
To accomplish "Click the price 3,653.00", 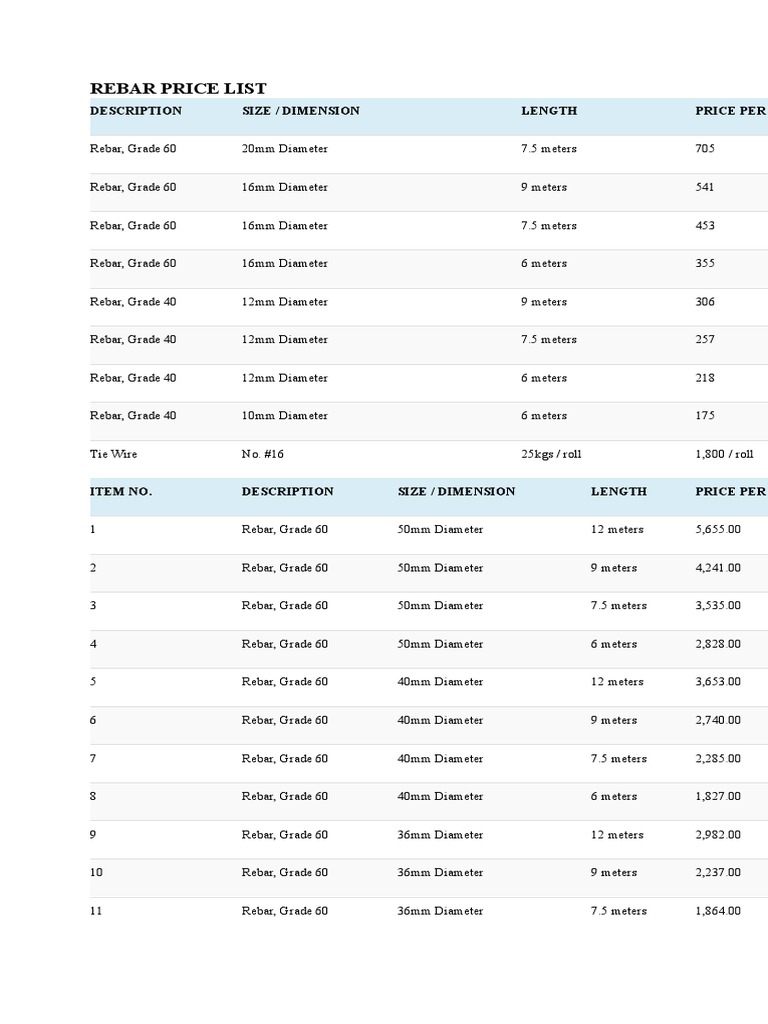I will click(718, 681).
